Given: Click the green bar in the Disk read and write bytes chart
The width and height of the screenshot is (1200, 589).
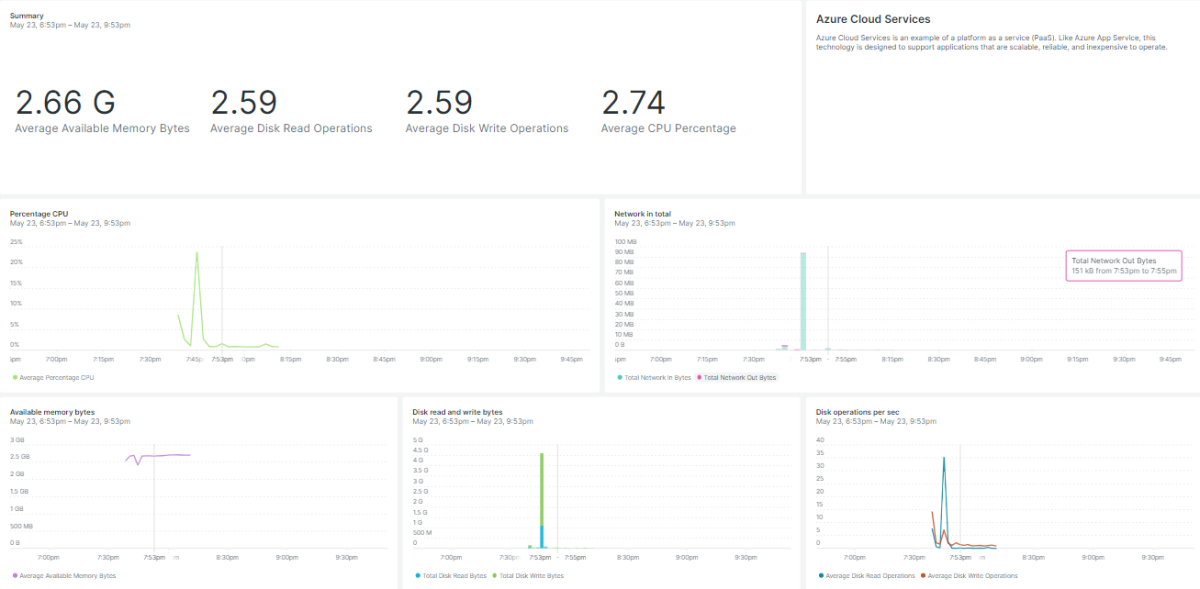Looking at the screenshot, I should pos(541,488).
